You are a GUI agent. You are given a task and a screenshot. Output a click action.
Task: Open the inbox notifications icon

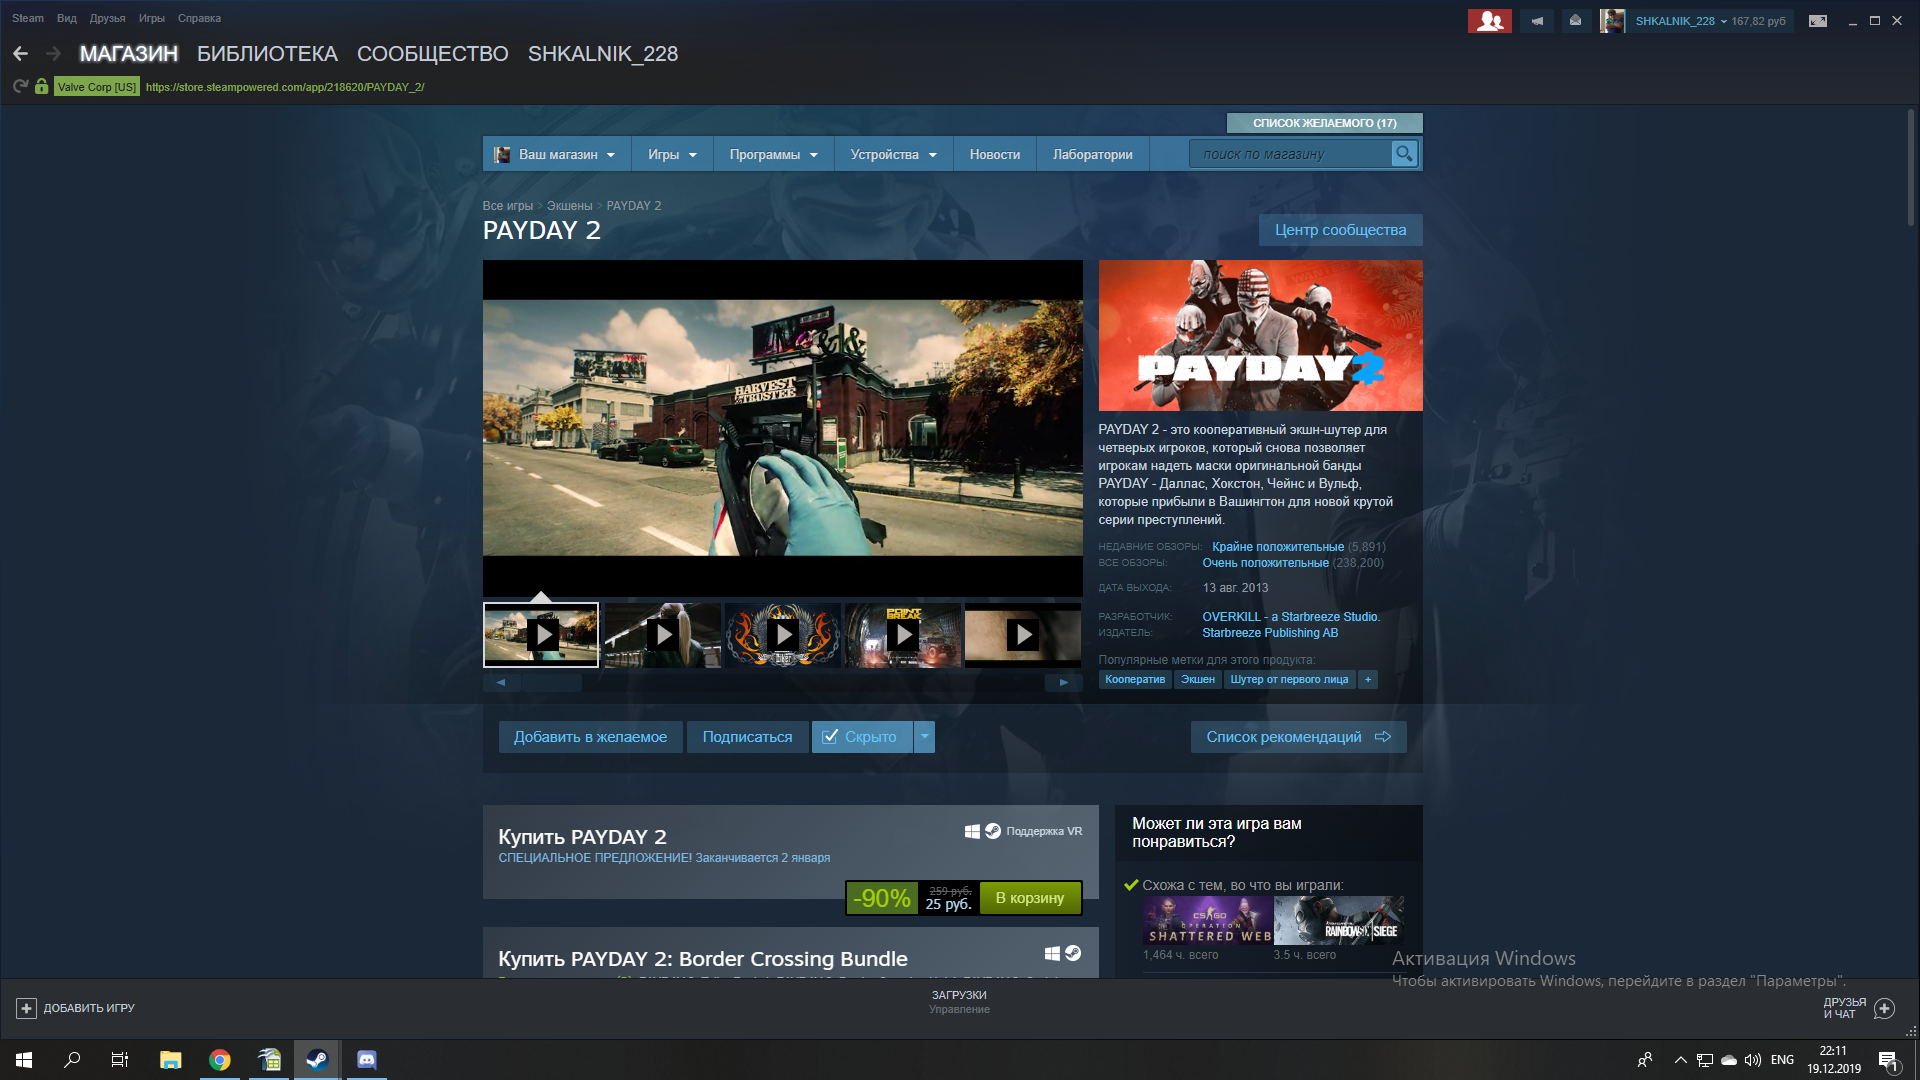click(1575, 21)
